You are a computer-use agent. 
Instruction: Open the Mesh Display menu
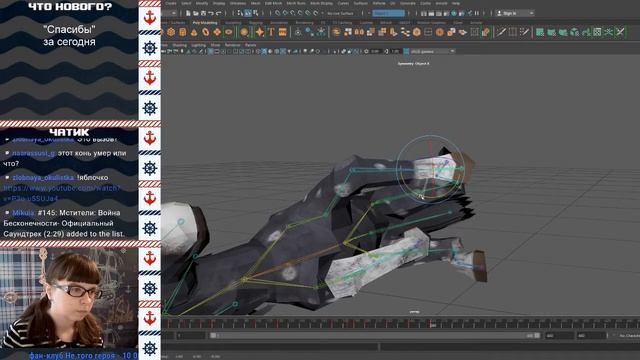321,3
